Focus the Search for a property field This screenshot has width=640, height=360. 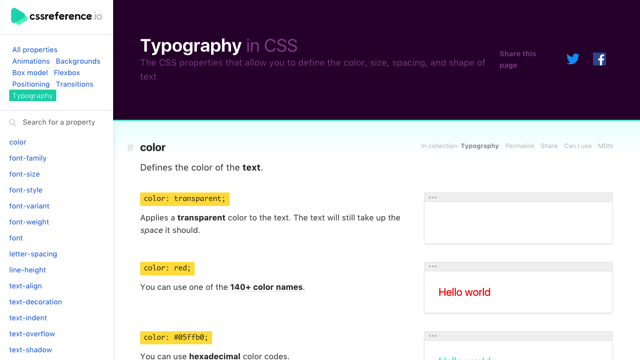tap(59, 122)
